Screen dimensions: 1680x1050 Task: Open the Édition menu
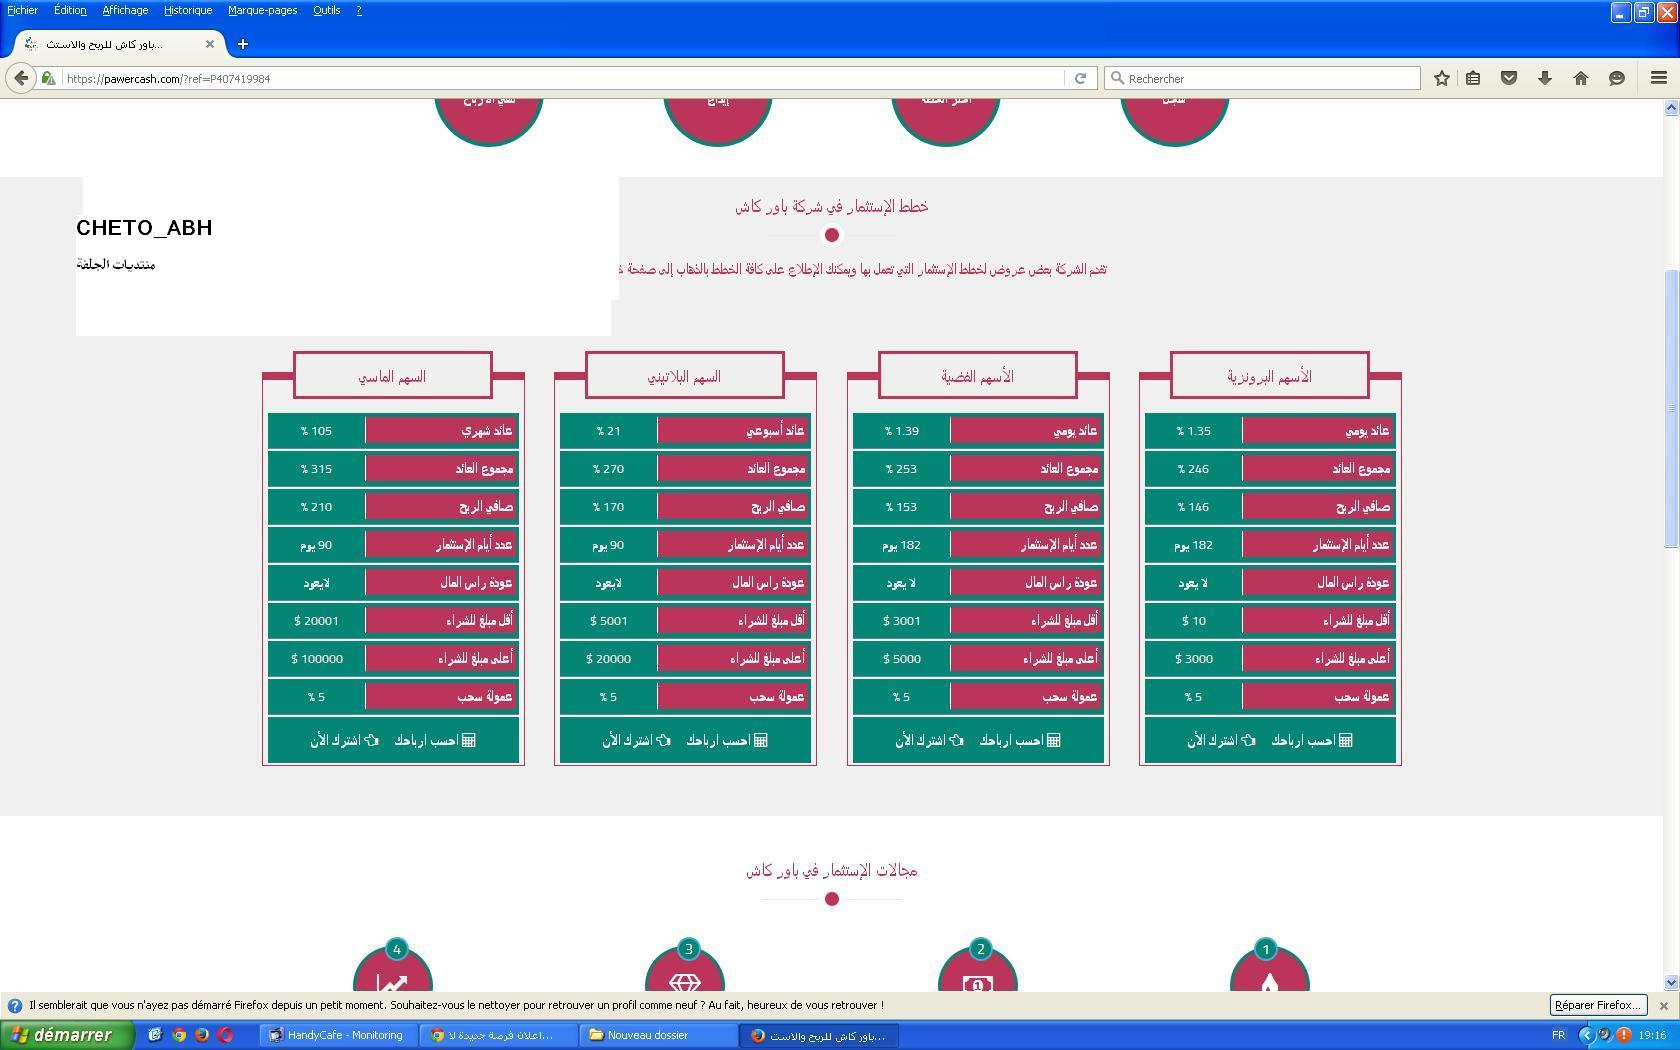click(x=70, y=10)
